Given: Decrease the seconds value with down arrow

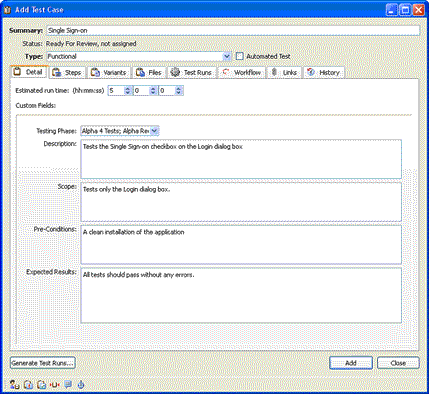Looking at the screenshot, I should tap(179, 93).
